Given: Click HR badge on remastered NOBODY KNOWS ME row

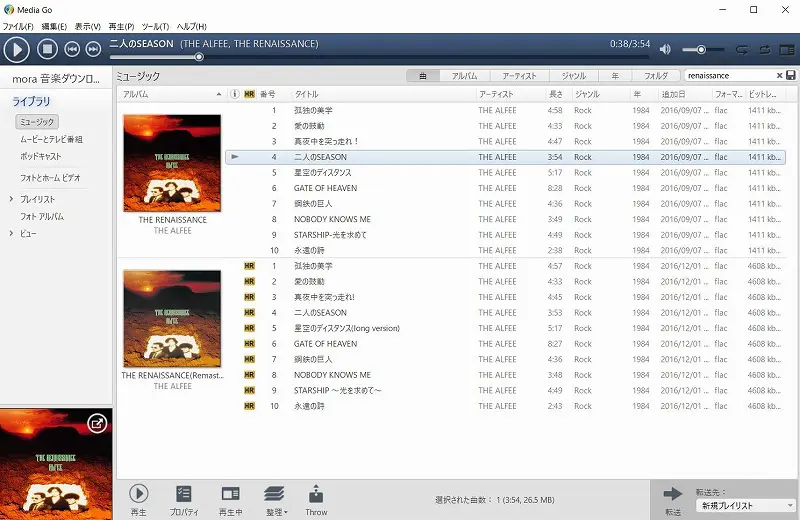Looking at the screenshot, I should (x=249, y=375).
